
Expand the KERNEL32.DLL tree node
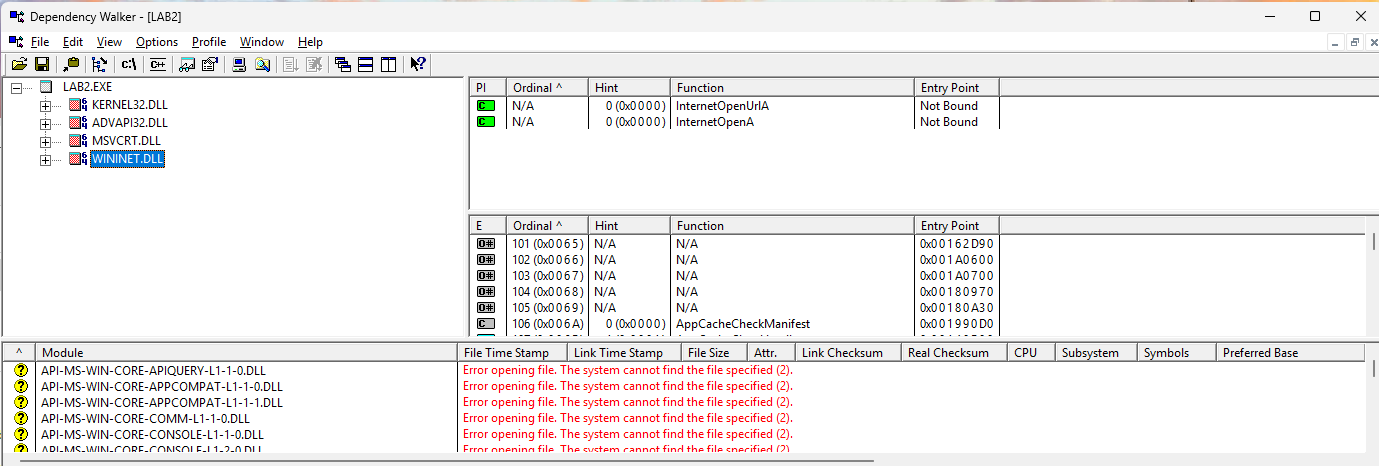45,106
